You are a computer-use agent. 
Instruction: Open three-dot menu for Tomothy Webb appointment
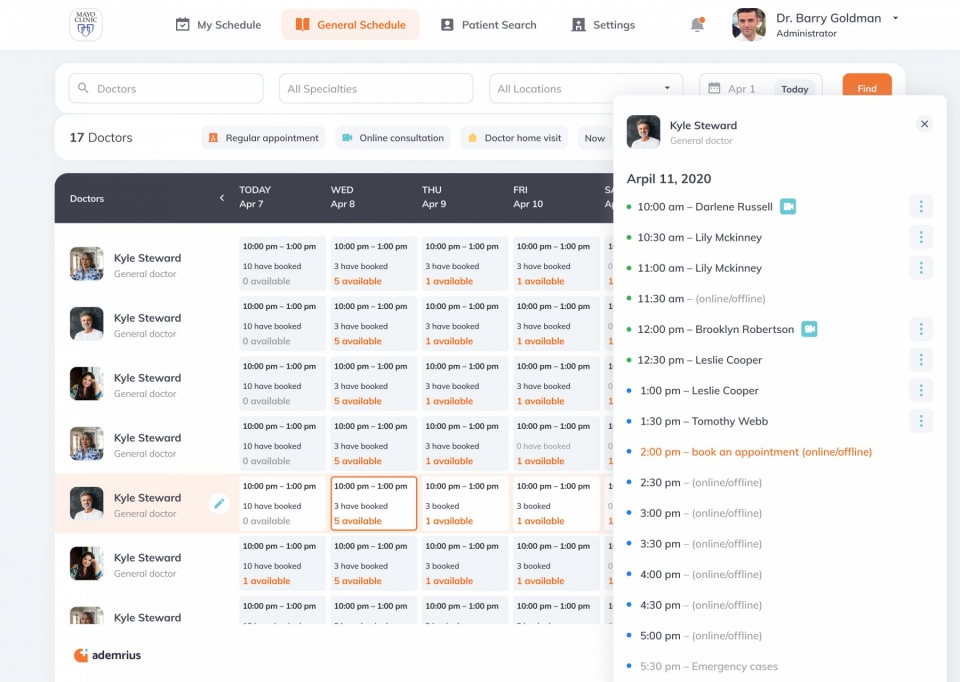point(920,421)
